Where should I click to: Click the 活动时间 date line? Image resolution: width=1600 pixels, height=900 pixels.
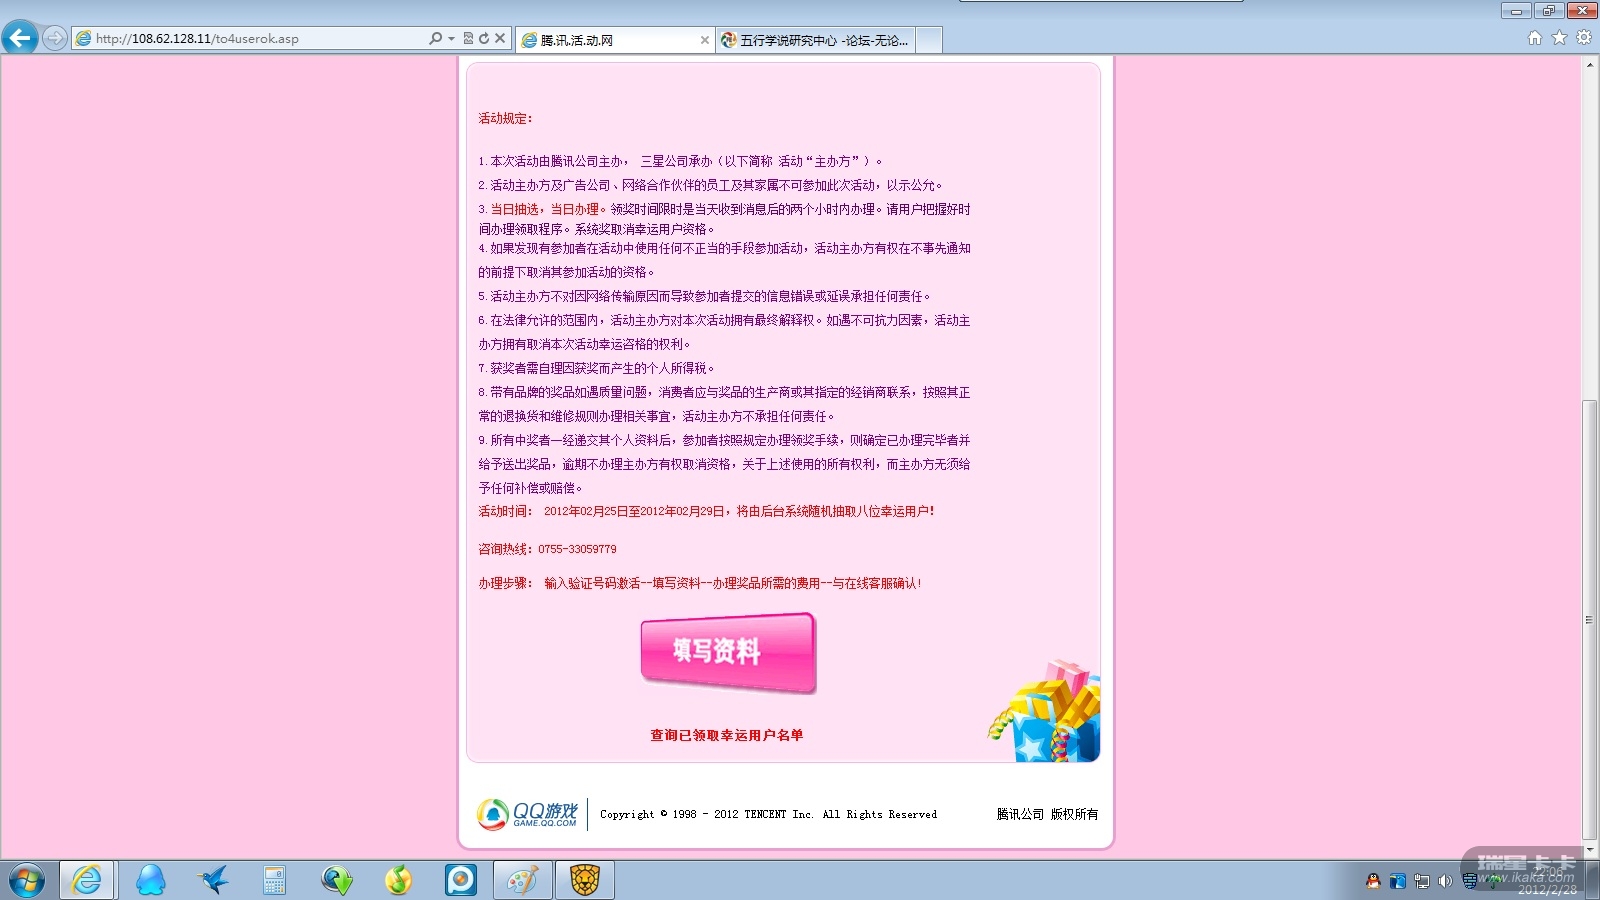(706, 511)
